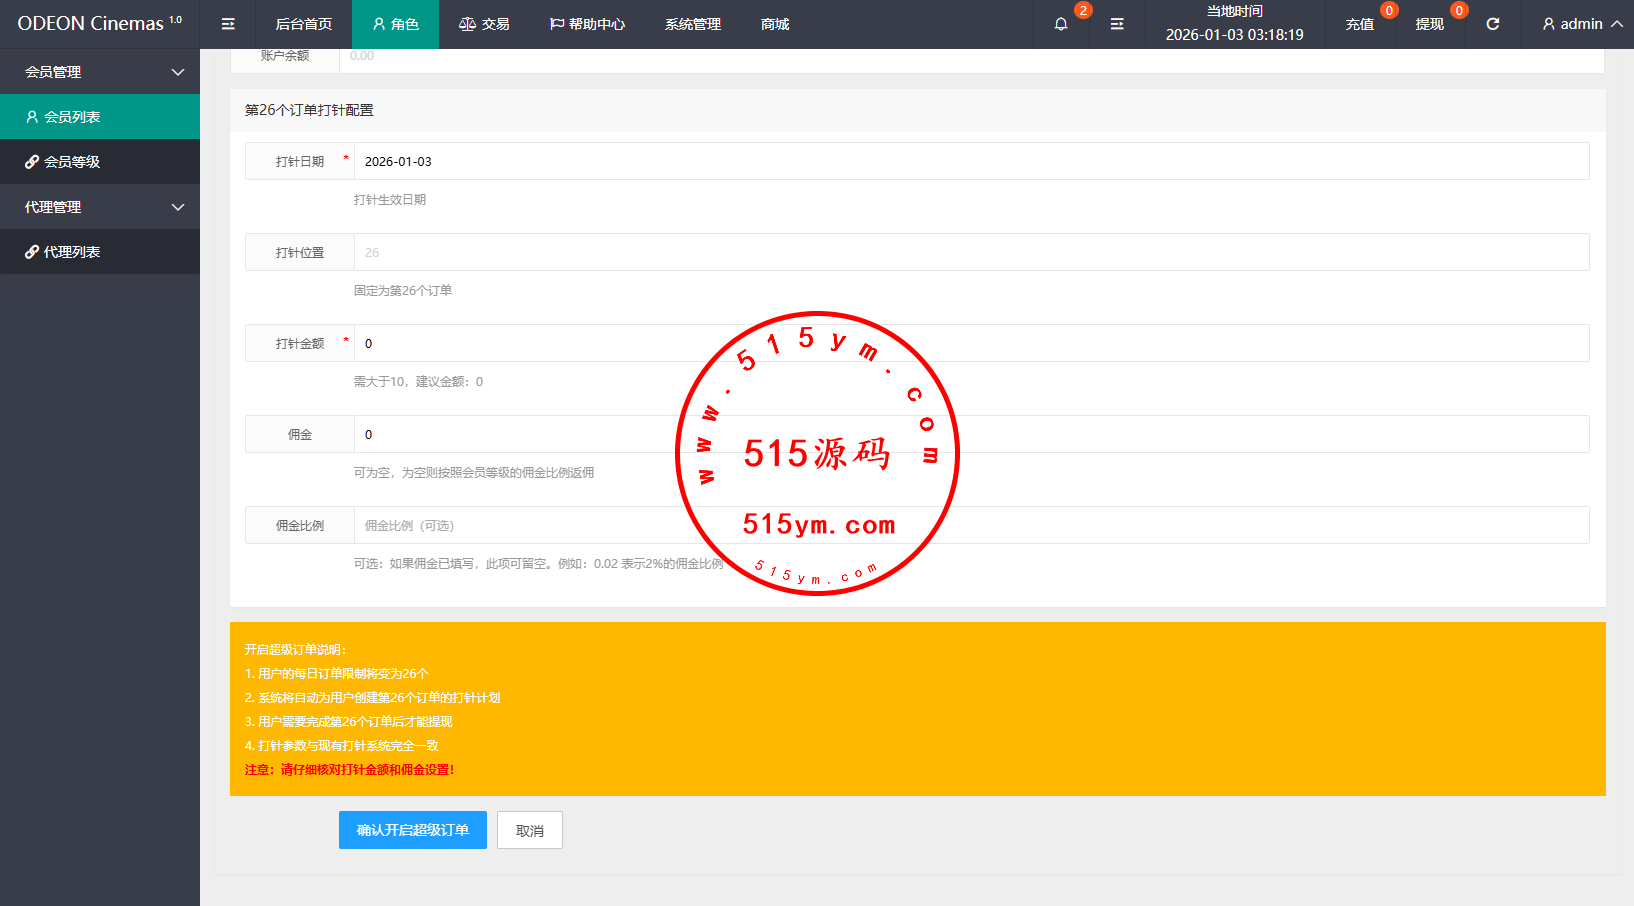
Task: Collapse the 代理管理 sidebar group
Action: [100, 207]
